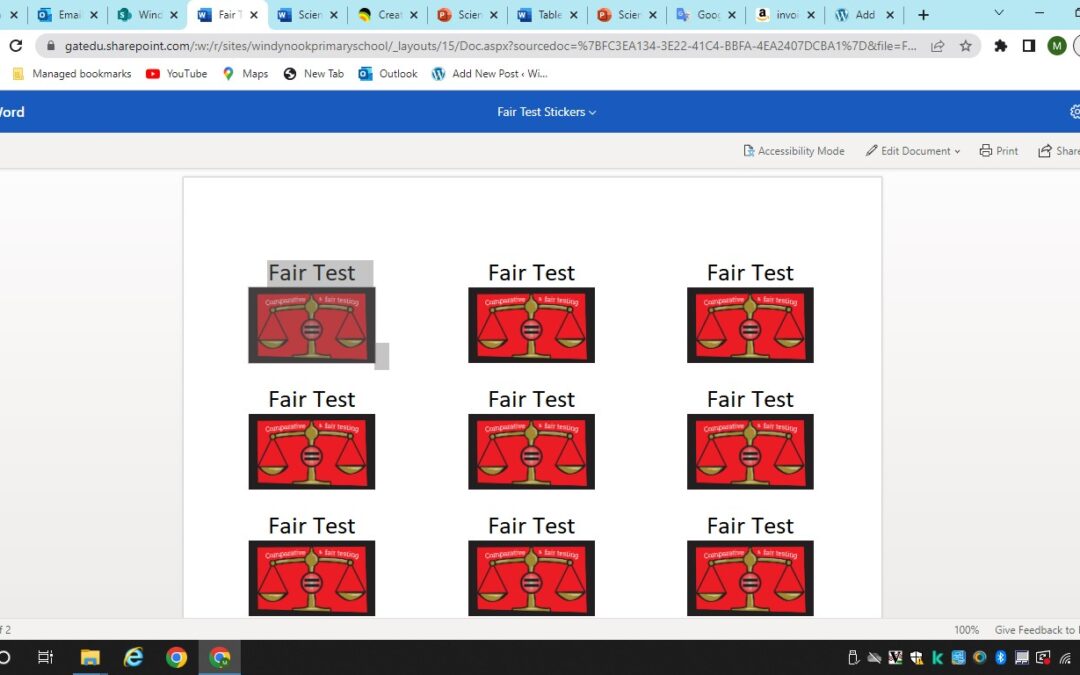
Task: Open a new browser tab
Action: (x=923, y=15)
